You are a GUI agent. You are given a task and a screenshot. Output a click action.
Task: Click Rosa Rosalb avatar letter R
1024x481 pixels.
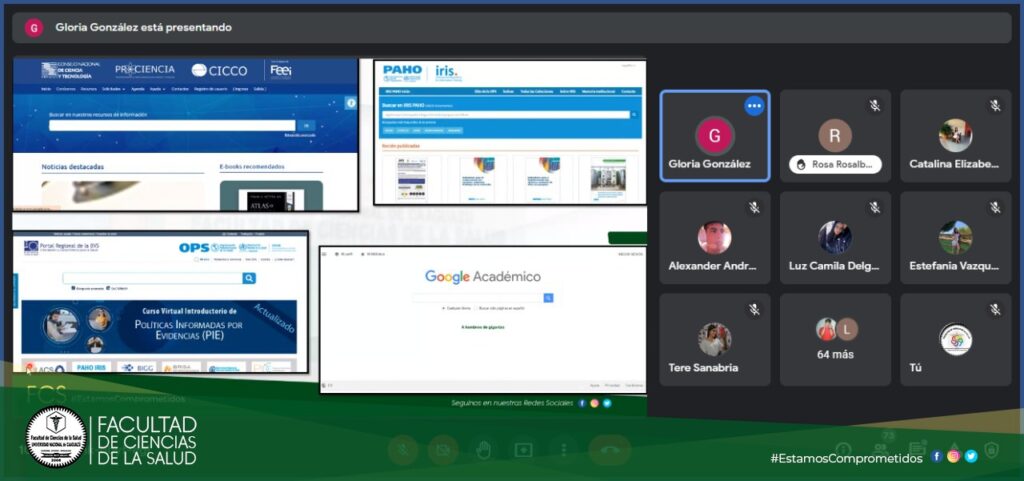[835, 136]
